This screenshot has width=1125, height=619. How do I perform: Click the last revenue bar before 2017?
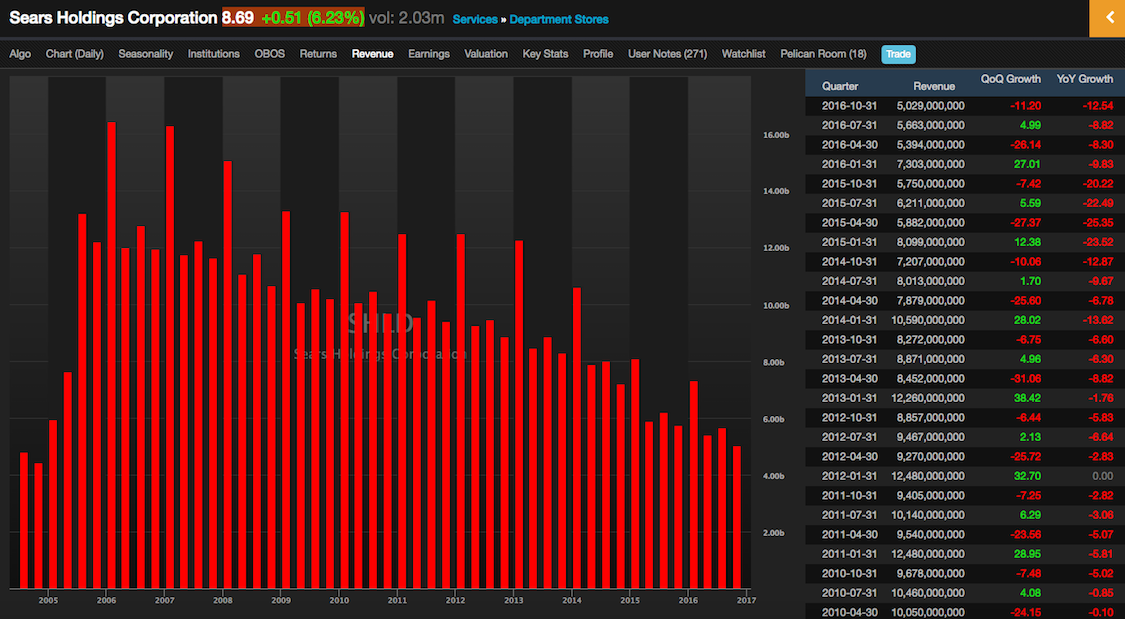pyautogui.click(x=737, y=517)
